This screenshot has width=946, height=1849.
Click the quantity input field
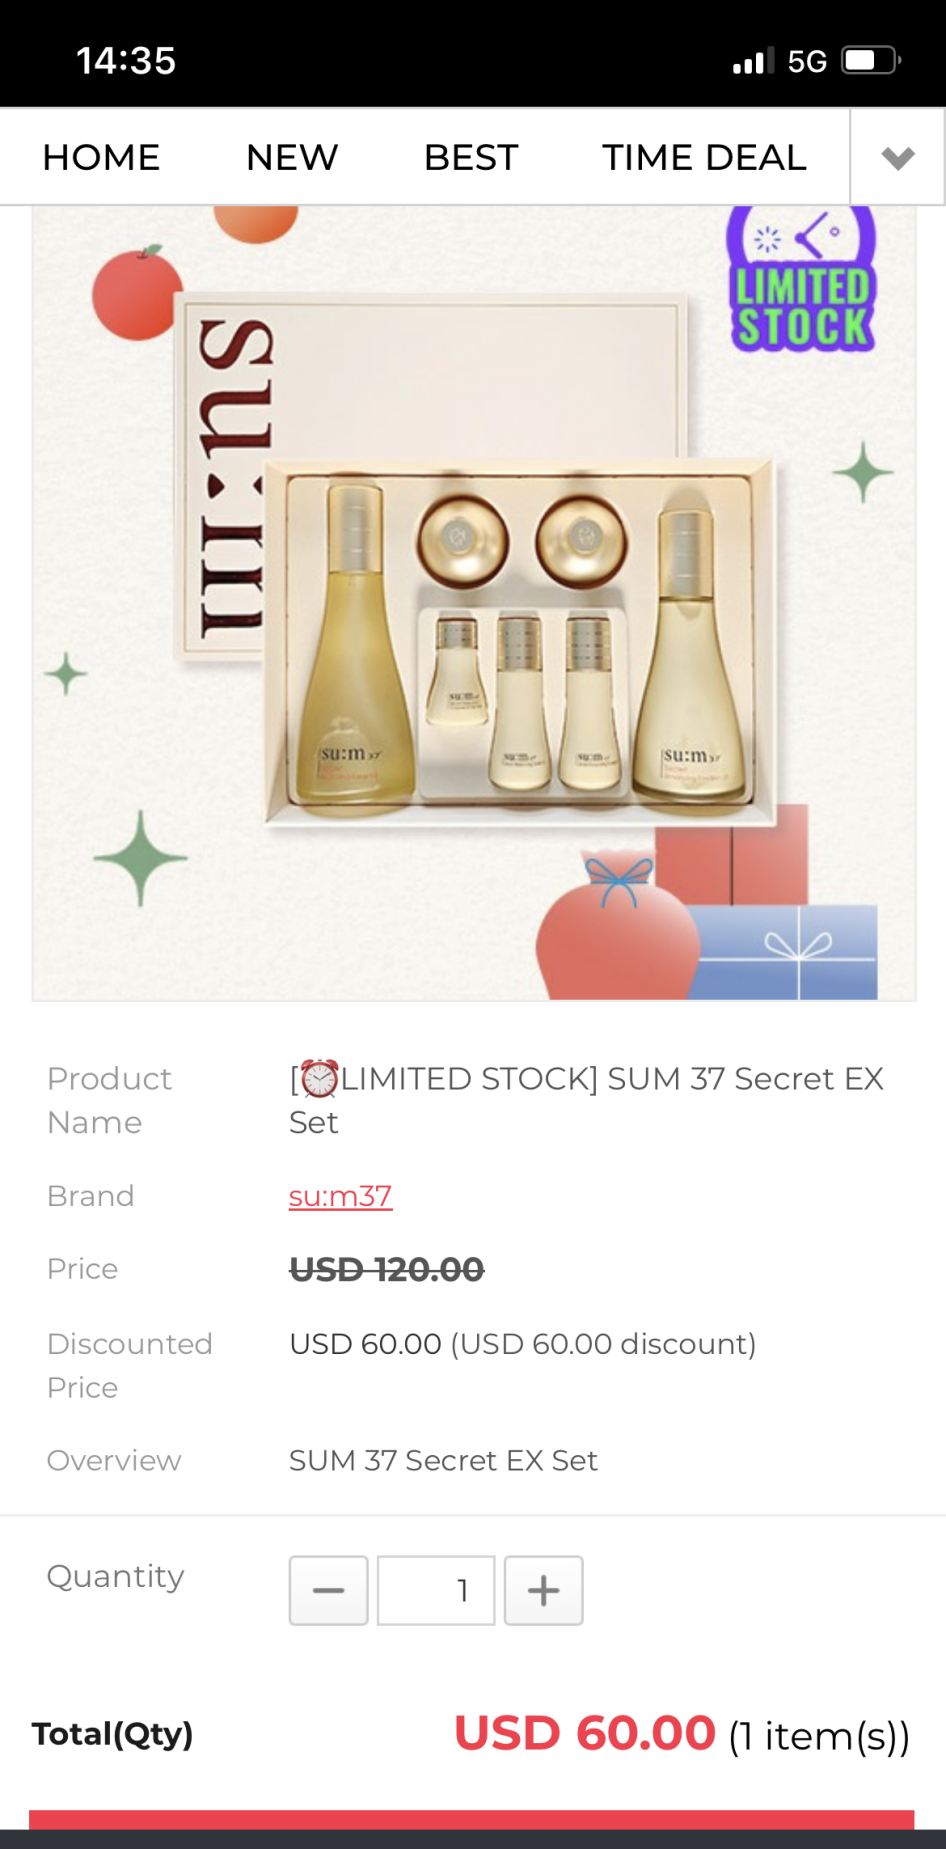coord(436,1590)
